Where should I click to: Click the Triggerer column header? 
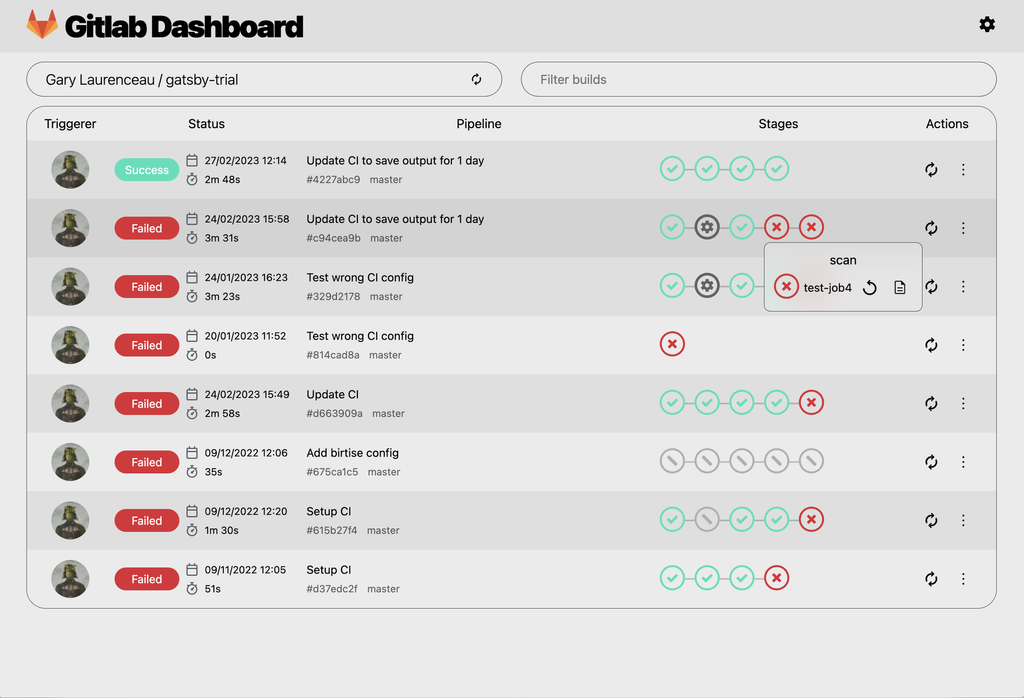70,123
